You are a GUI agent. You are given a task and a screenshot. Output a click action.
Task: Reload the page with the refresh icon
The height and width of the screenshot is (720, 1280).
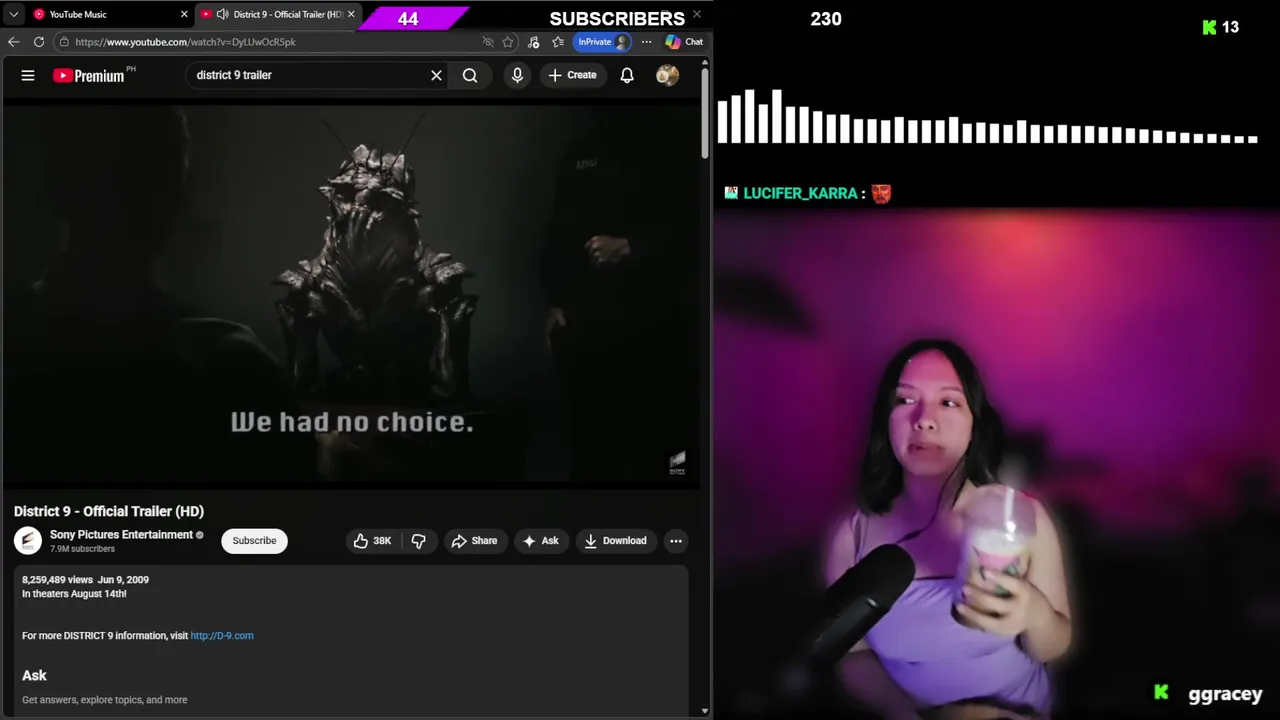[39, 42]
